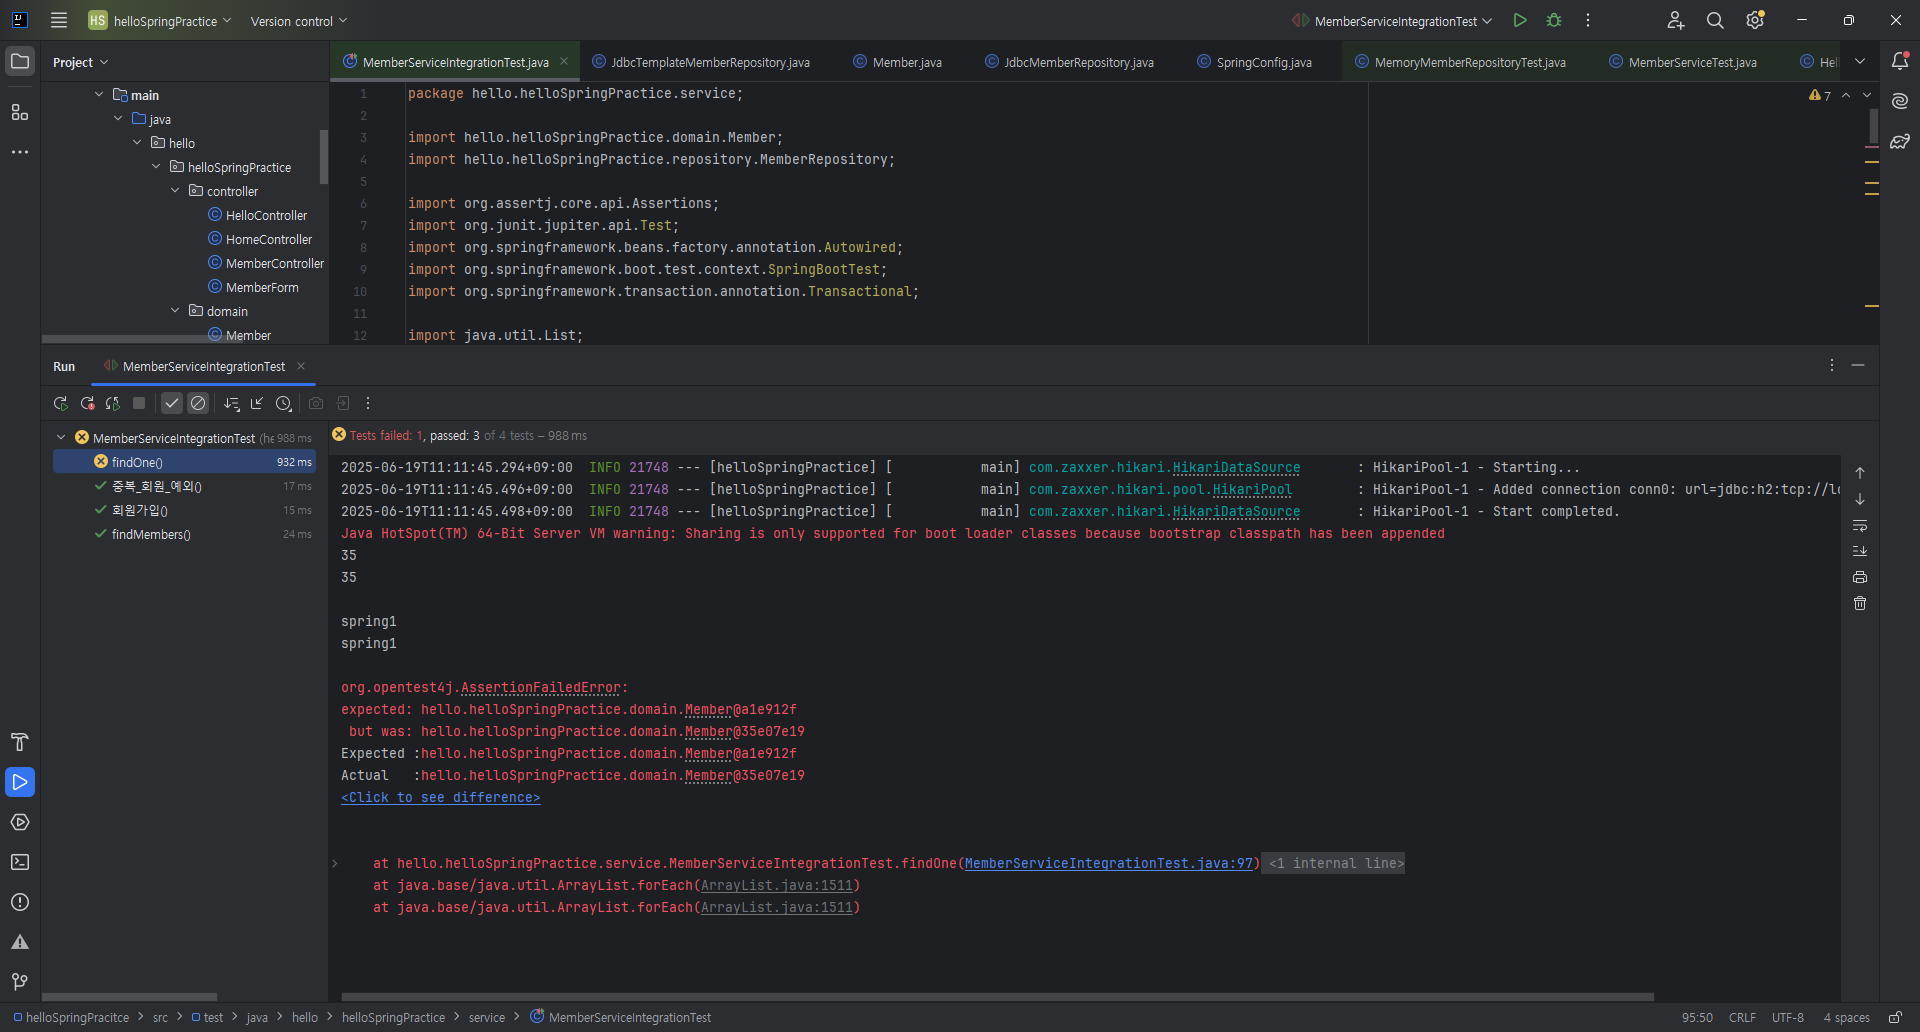Open the run configuration selector MemberServiceIntegrationTest
This screenshot has width=1920, height=1032.
[x=1392, y=21]
